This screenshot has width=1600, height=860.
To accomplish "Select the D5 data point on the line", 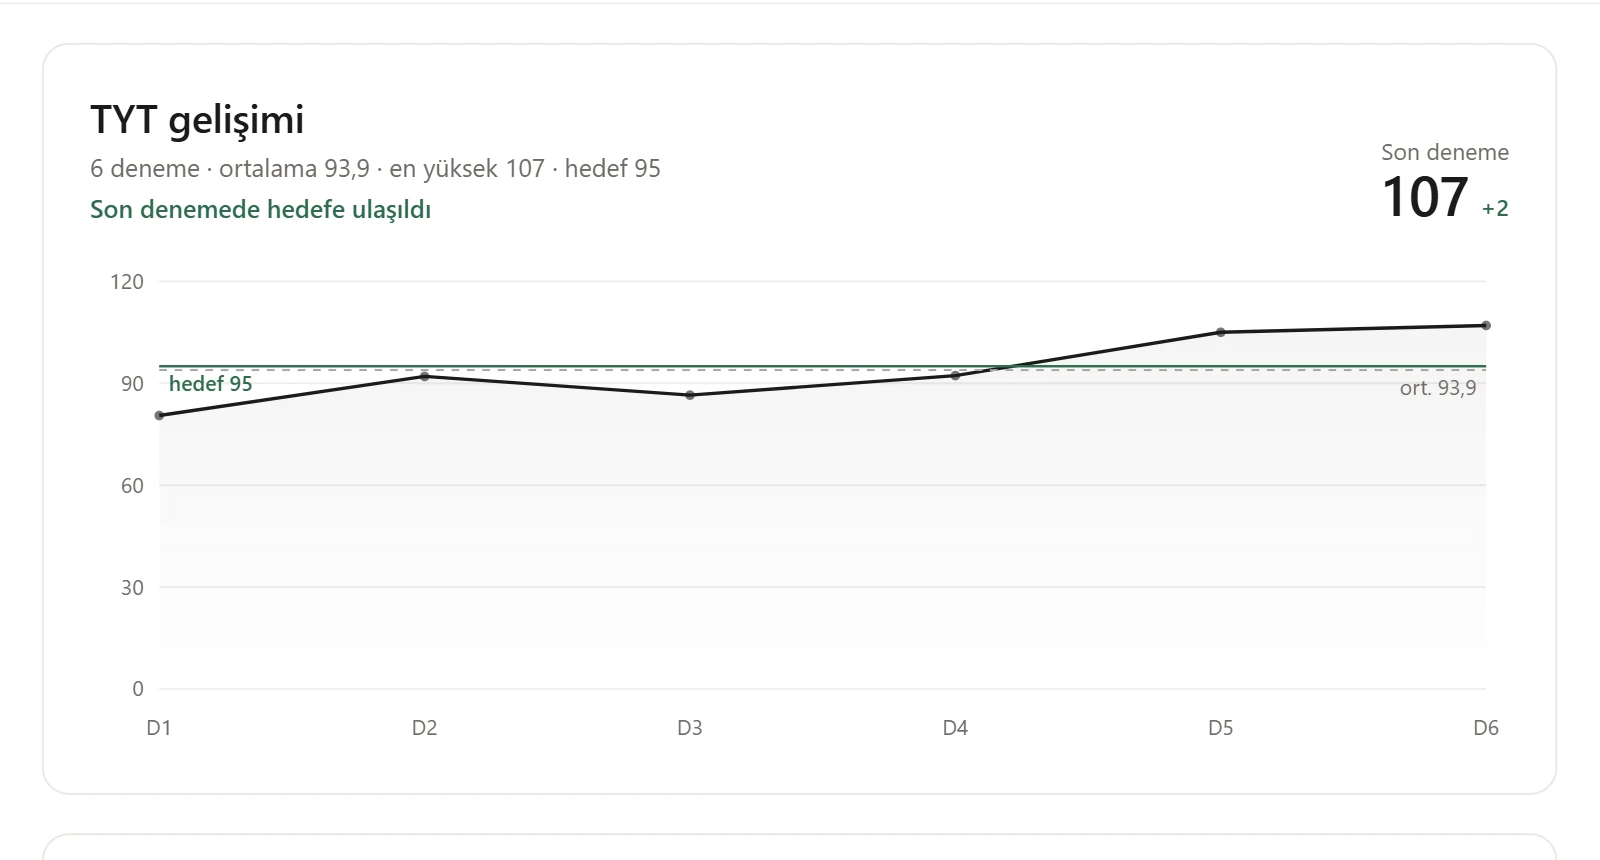I will click(x=1221, y=332).
